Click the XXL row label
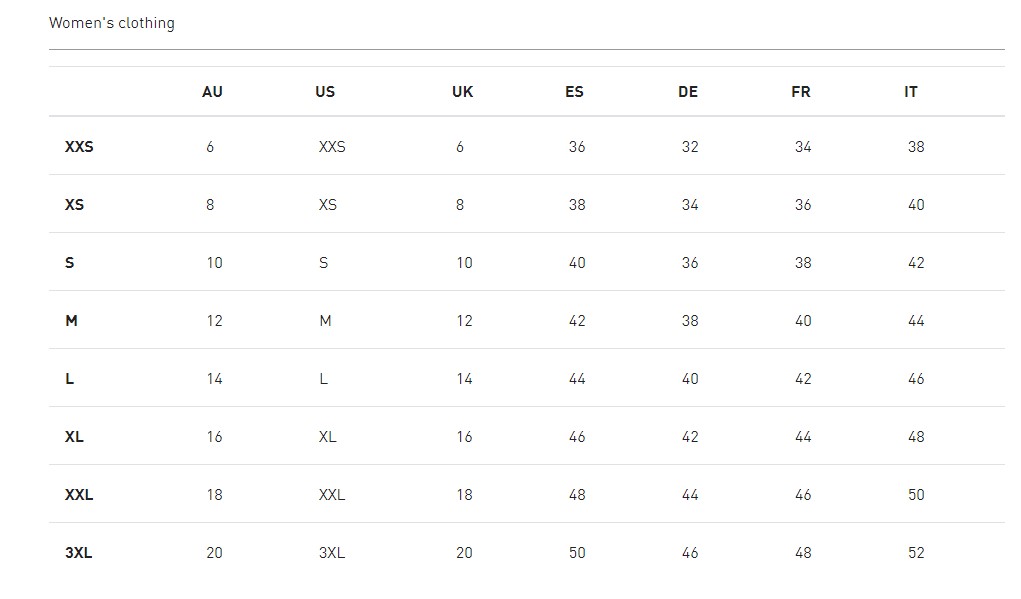The image size is (1021, 599). 79,495
